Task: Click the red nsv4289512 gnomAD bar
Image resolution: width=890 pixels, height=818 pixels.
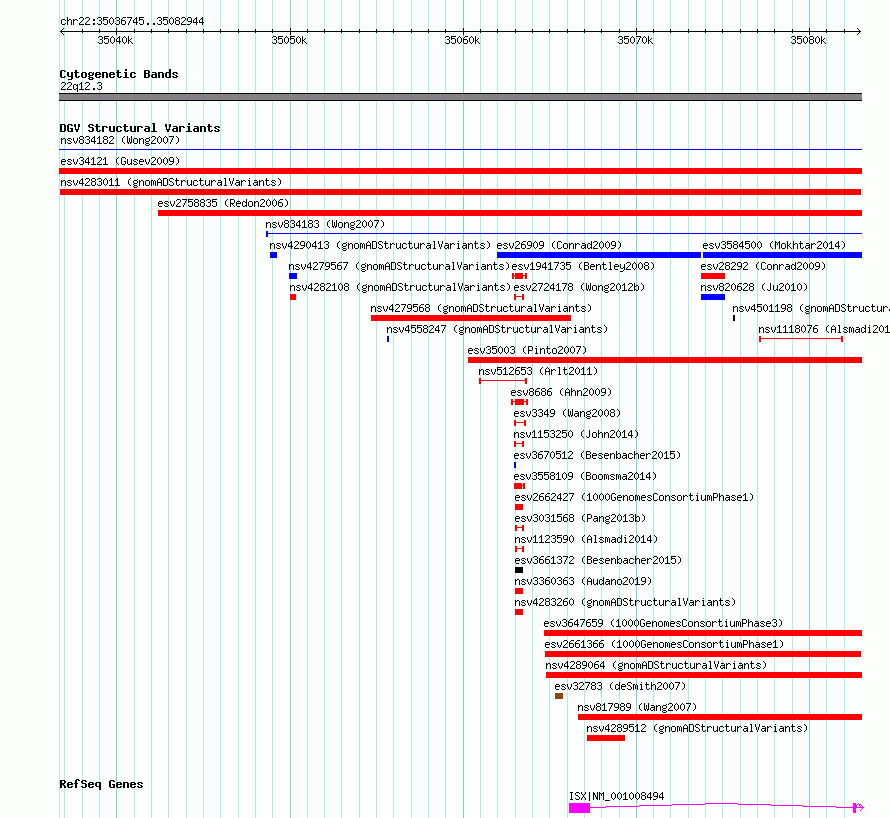Action: tap(606, 738)
